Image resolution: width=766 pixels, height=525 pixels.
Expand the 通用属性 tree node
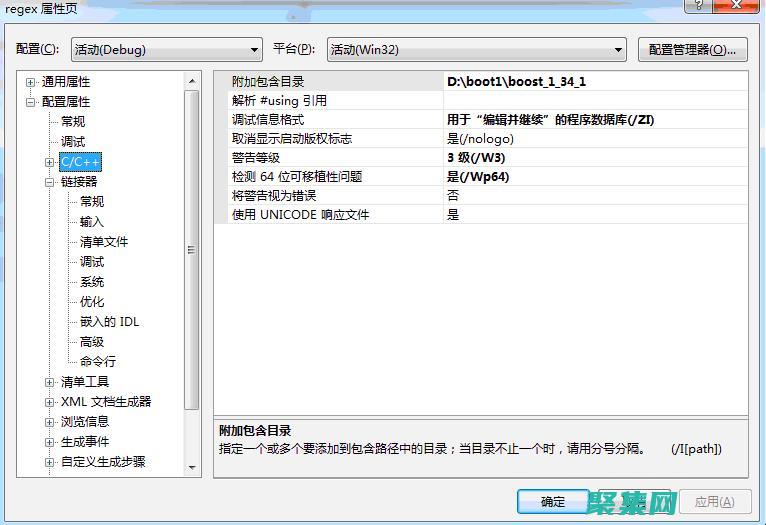(31, 82)
